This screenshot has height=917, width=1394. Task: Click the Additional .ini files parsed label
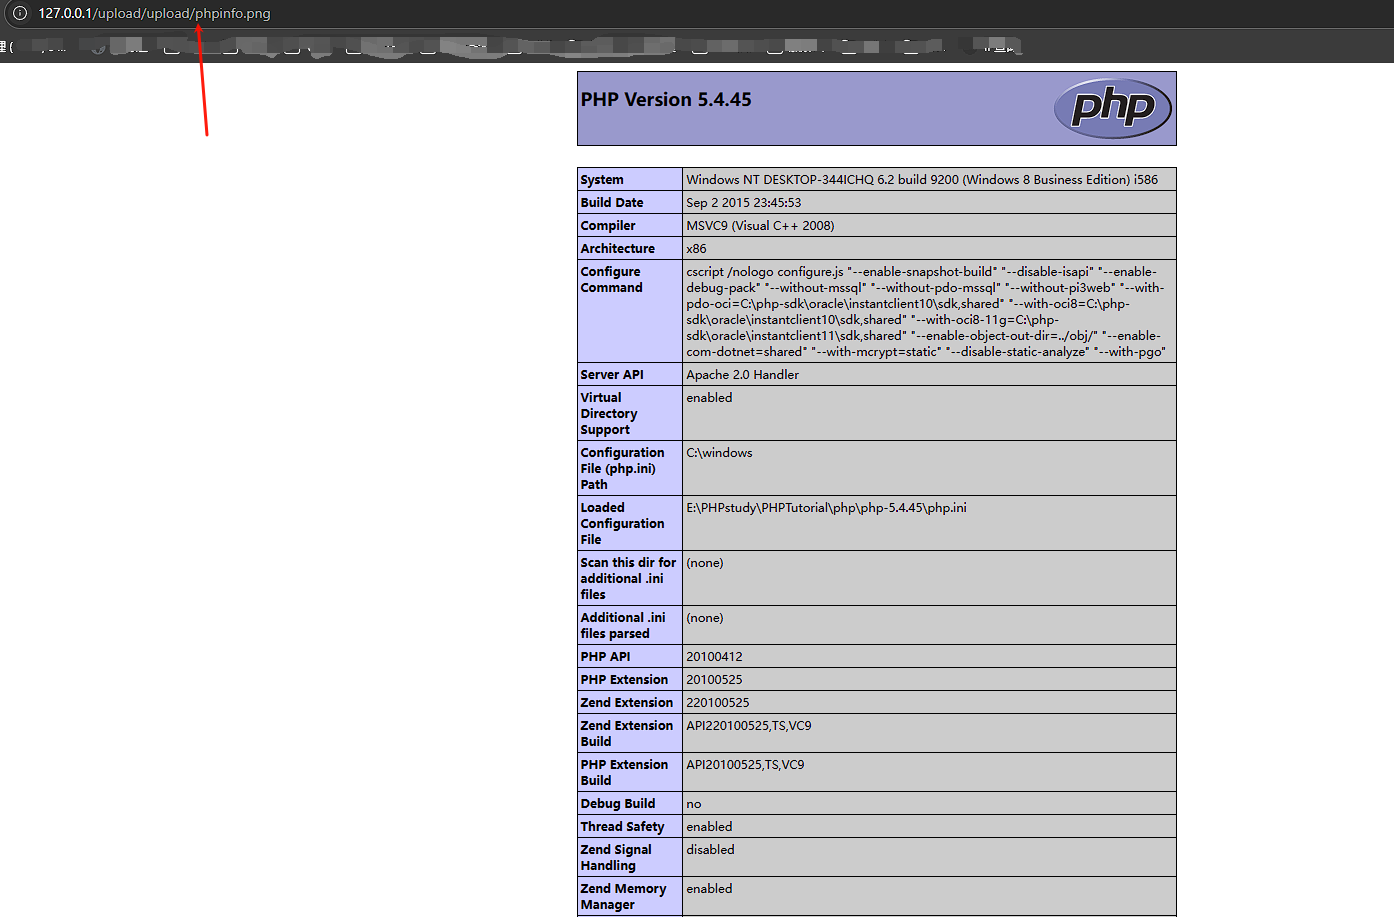coord(623,626)
